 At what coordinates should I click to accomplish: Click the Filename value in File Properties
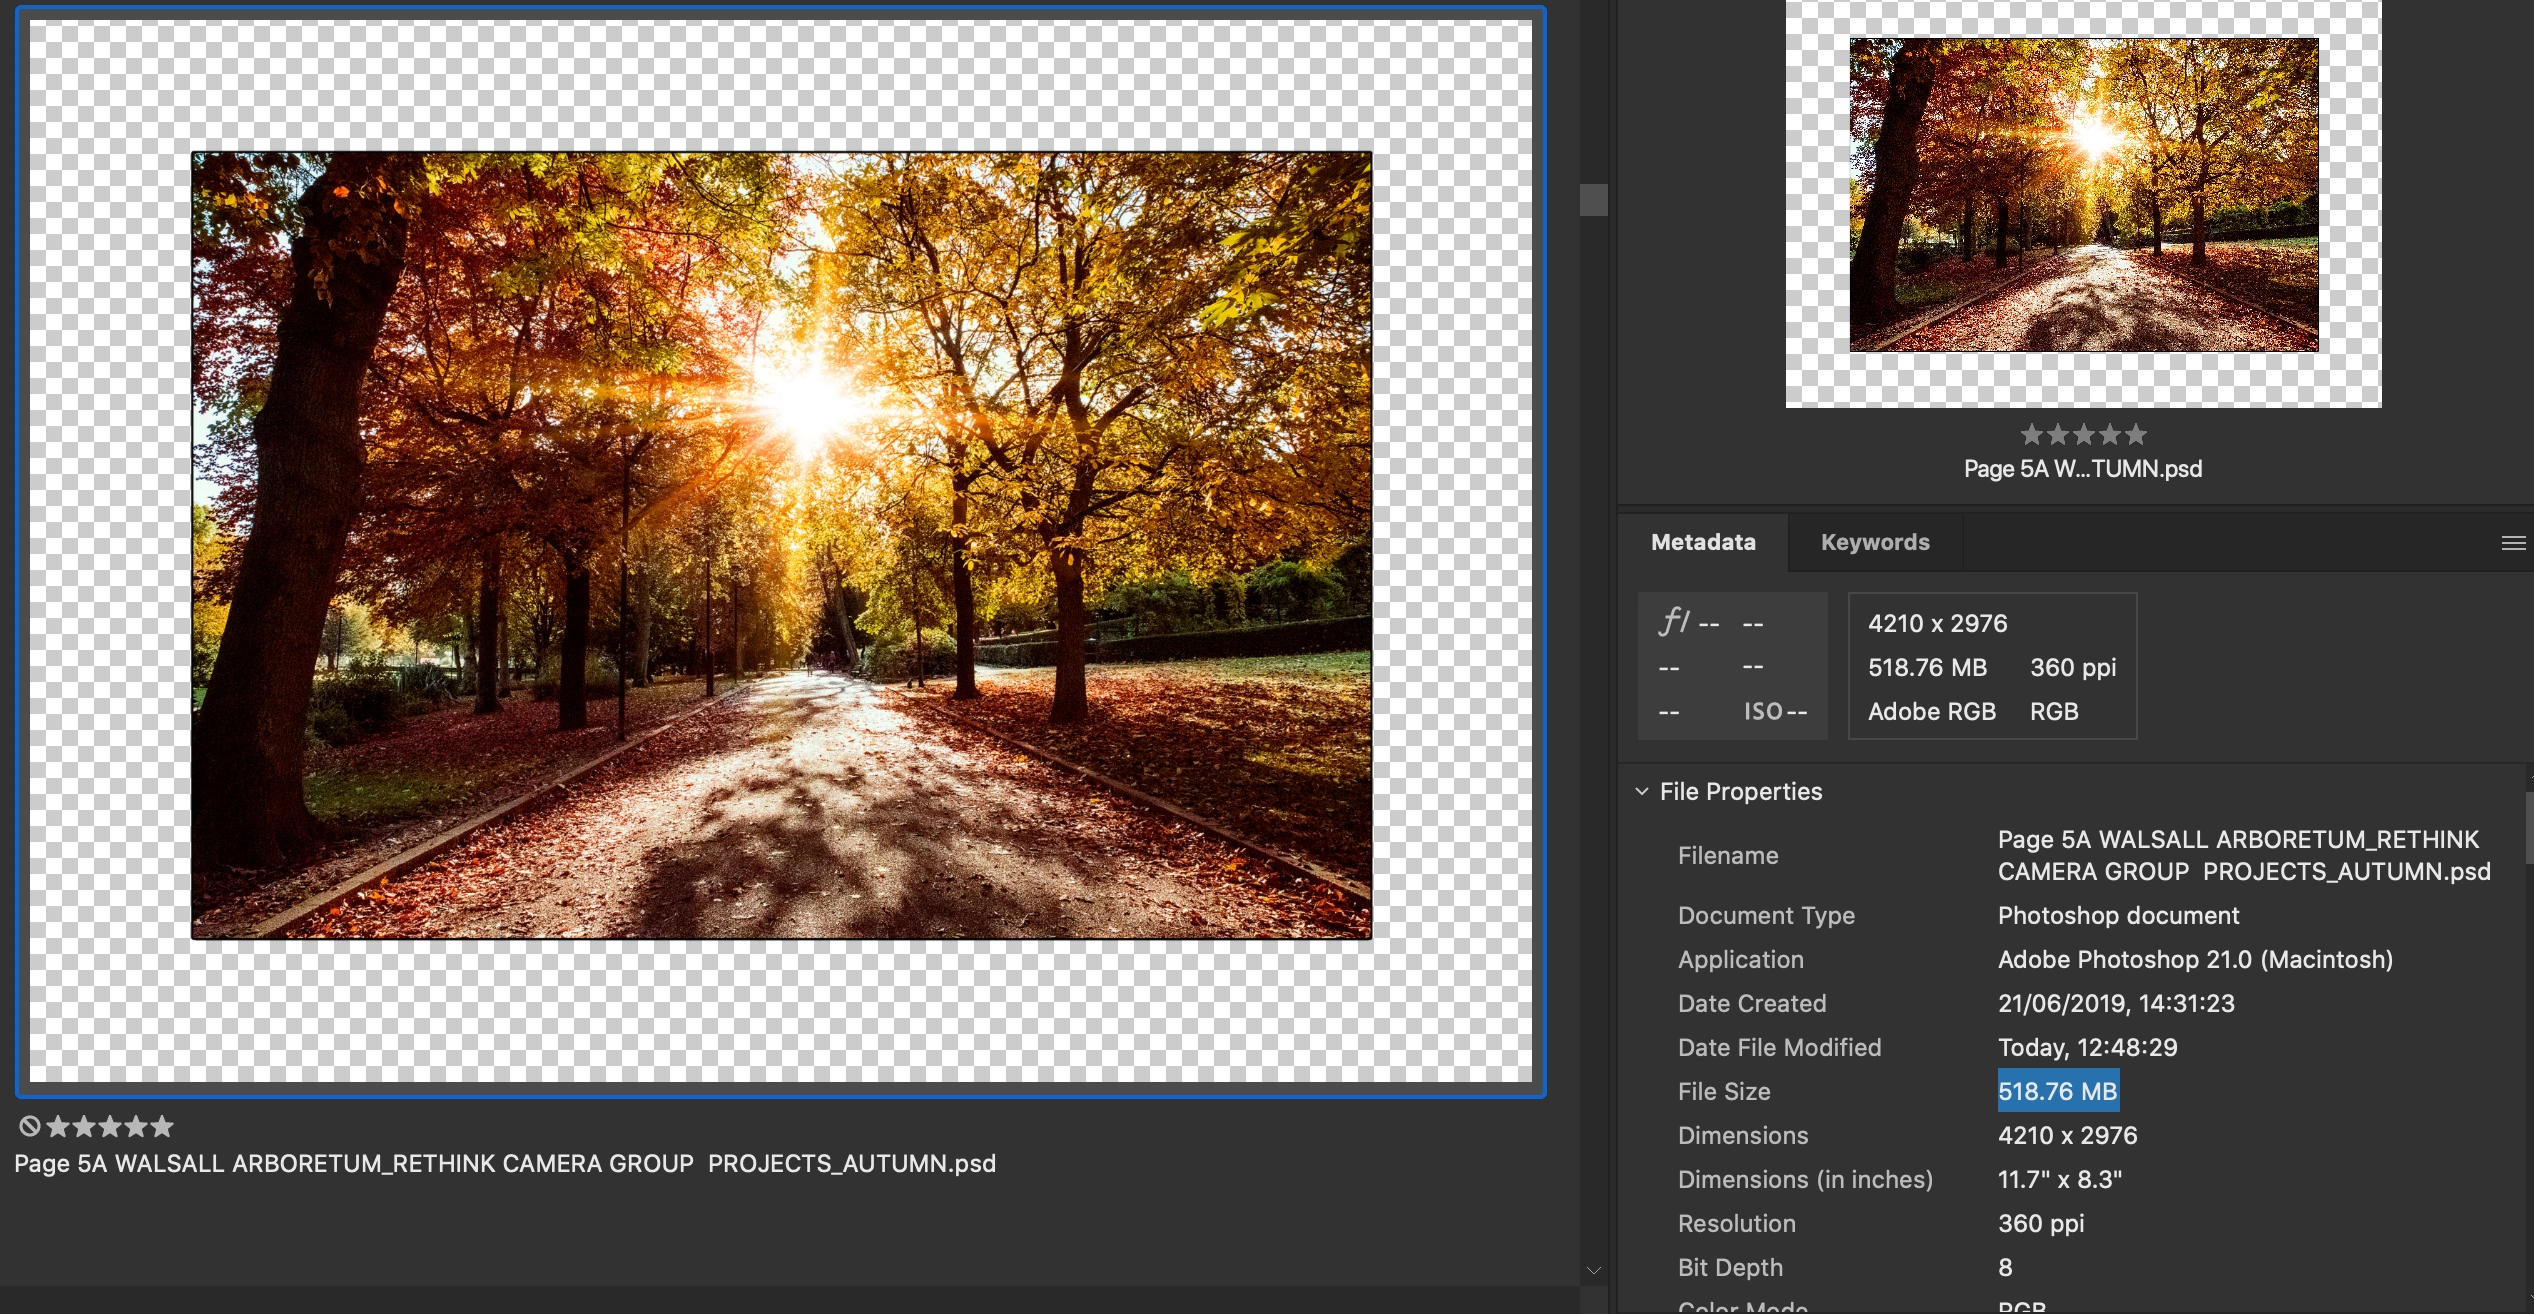pos(2243,855)
